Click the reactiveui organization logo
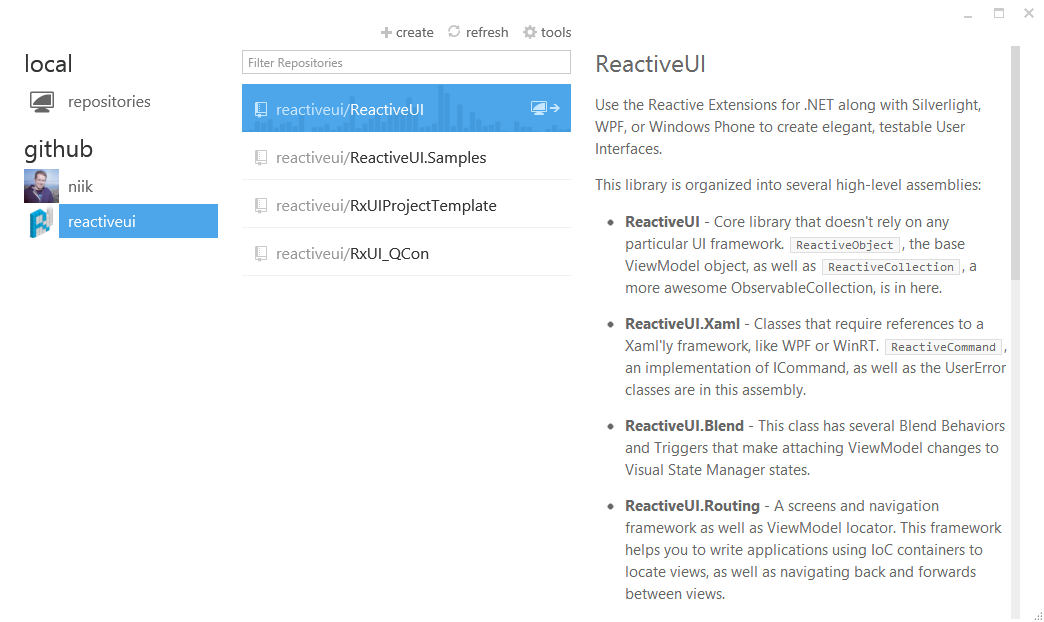The height and width of the screenshot is (622, 1044). pyautogui.click(x=41, y=222)
